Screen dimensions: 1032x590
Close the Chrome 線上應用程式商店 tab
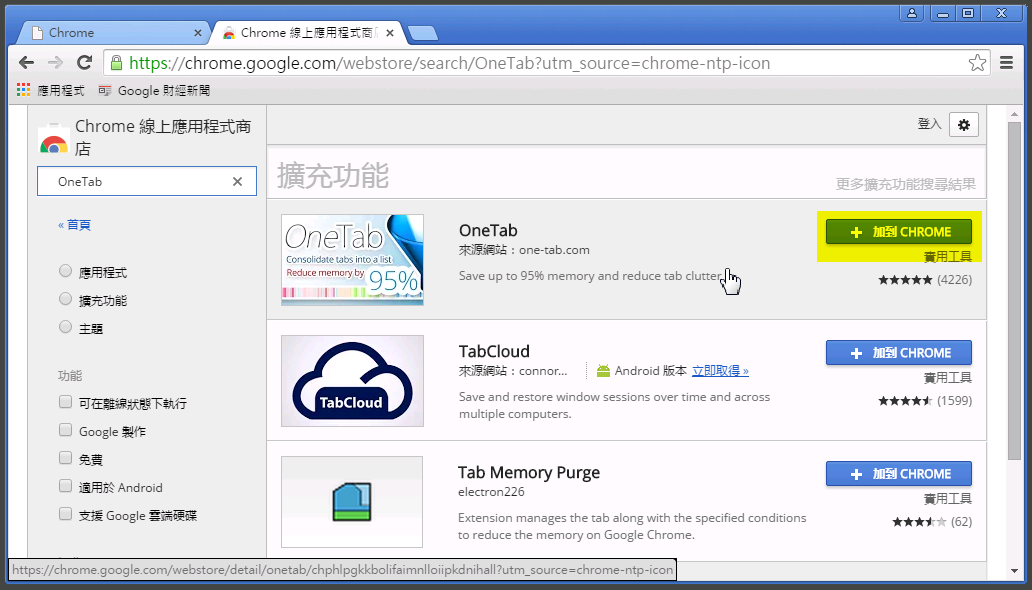click(x=390, y=32)
